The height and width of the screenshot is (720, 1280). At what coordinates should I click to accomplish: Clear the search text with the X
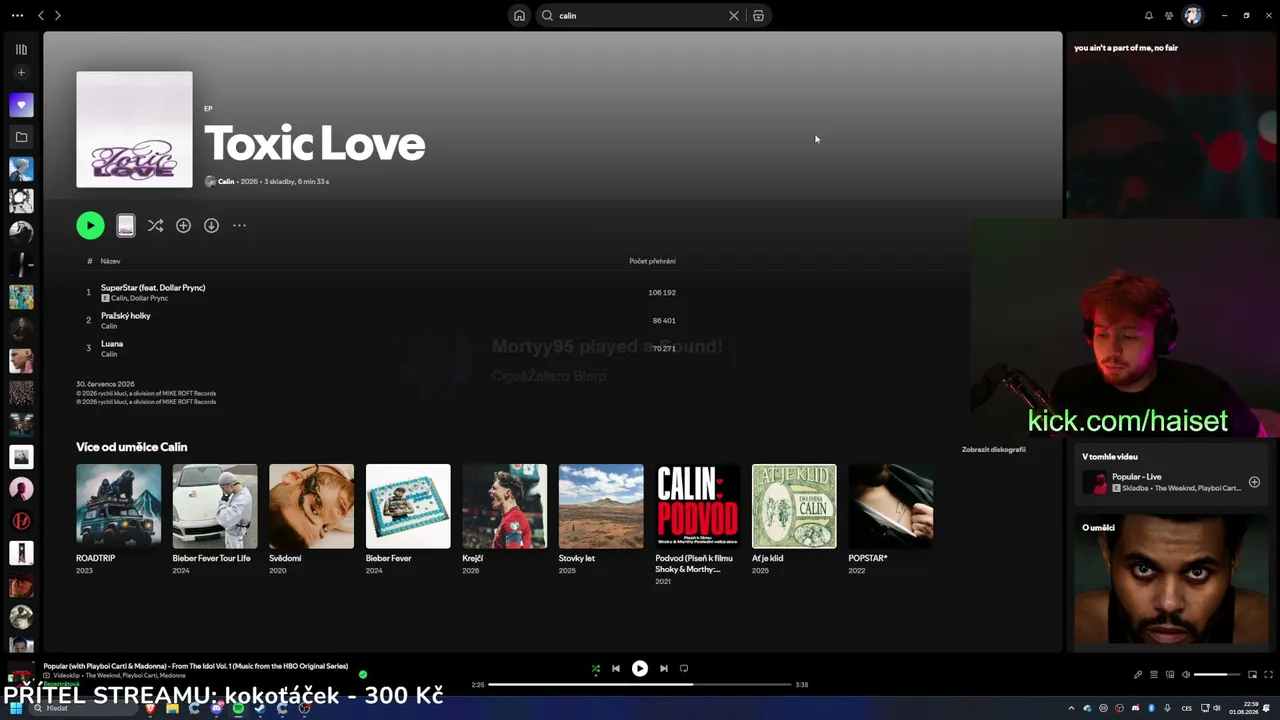(734, 16)
